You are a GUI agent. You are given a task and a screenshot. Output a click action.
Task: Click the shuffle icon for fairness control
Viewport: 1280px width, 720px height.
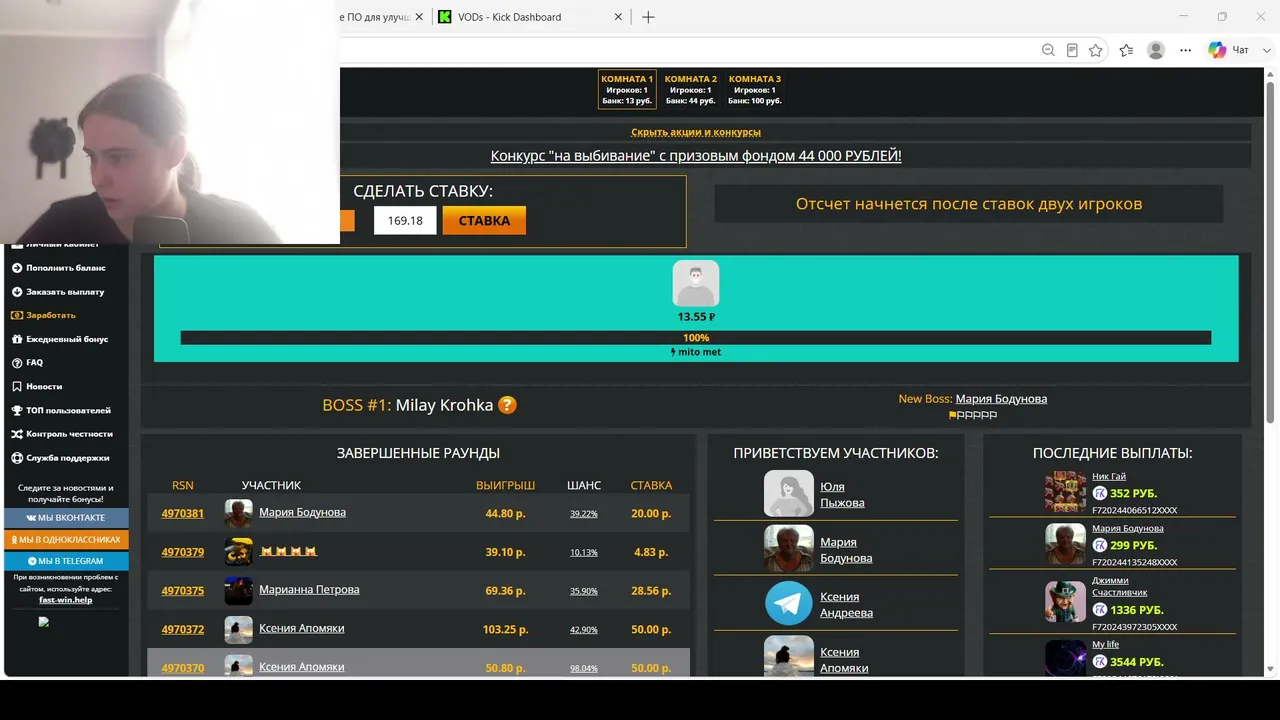point(17,434)
